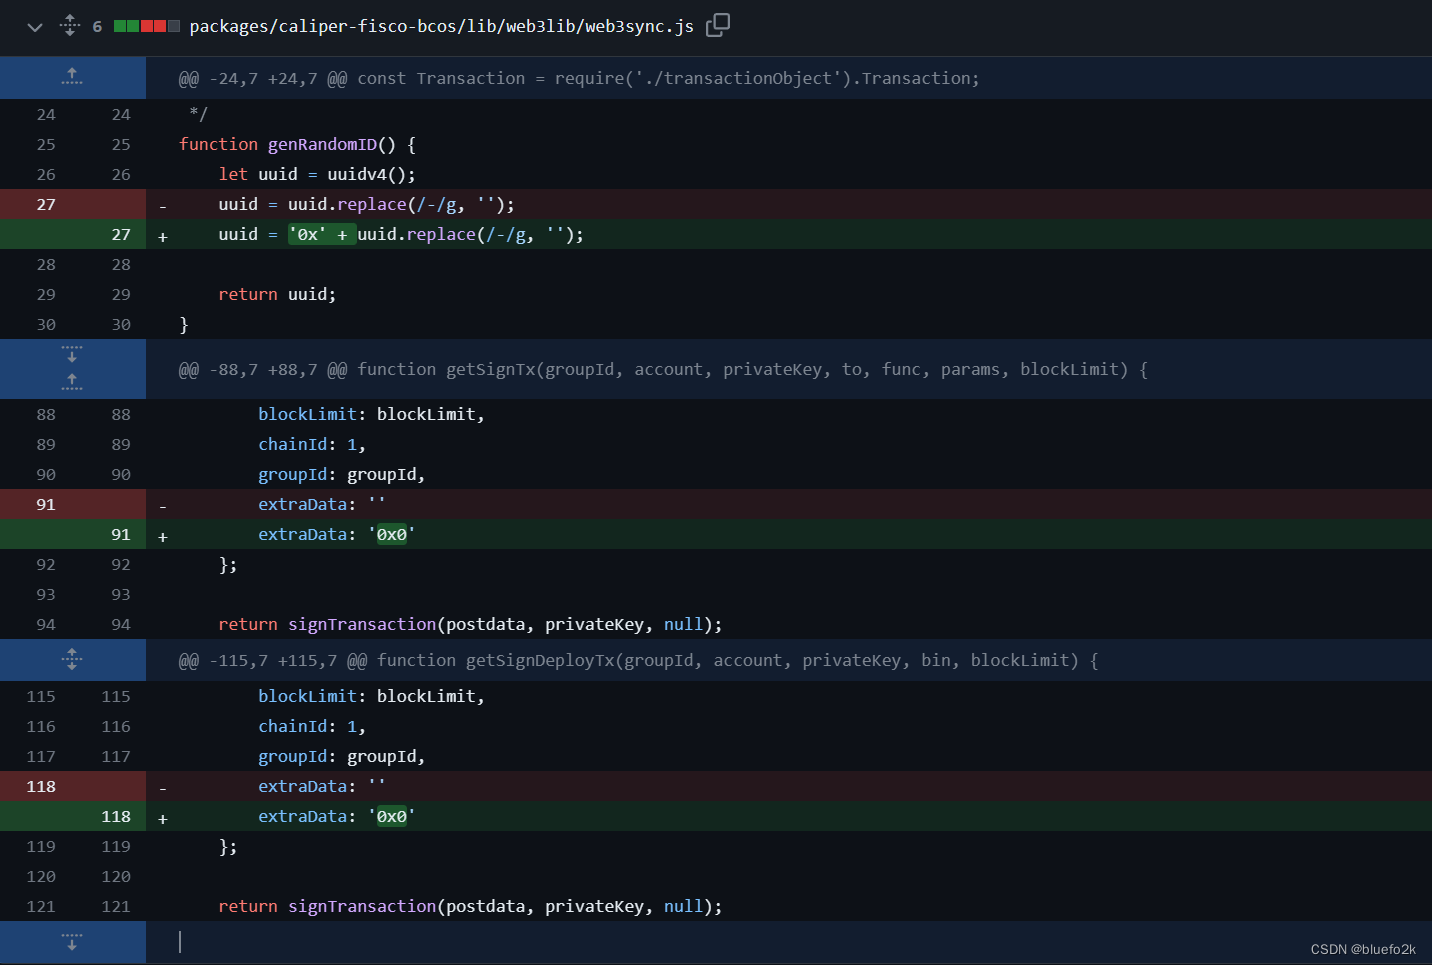Click the minus marker on deleted line 118

163,788
